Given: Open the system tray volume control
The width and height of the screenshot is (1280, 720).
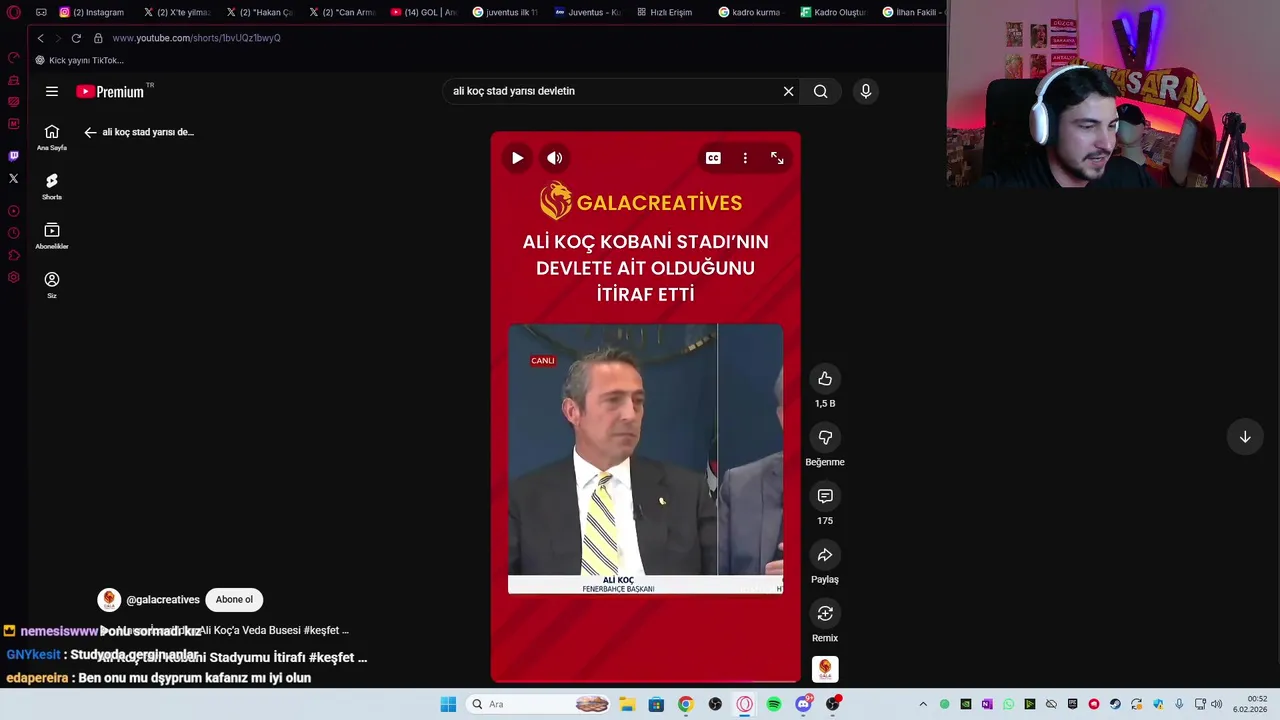Looking at the screenshot, I should coord(1216,704).
